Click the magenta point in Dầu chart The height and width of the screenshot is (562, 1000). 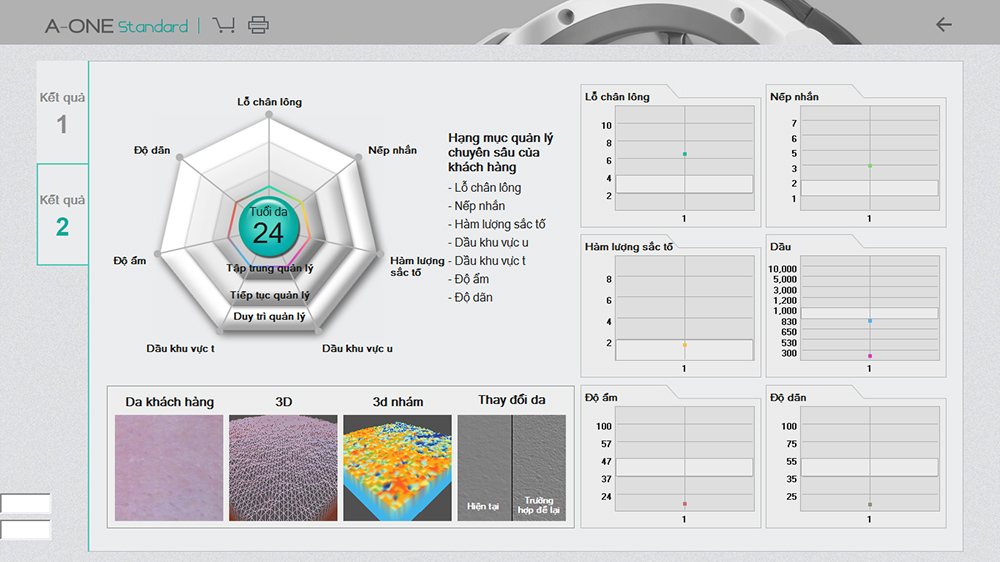click(870, 356)
